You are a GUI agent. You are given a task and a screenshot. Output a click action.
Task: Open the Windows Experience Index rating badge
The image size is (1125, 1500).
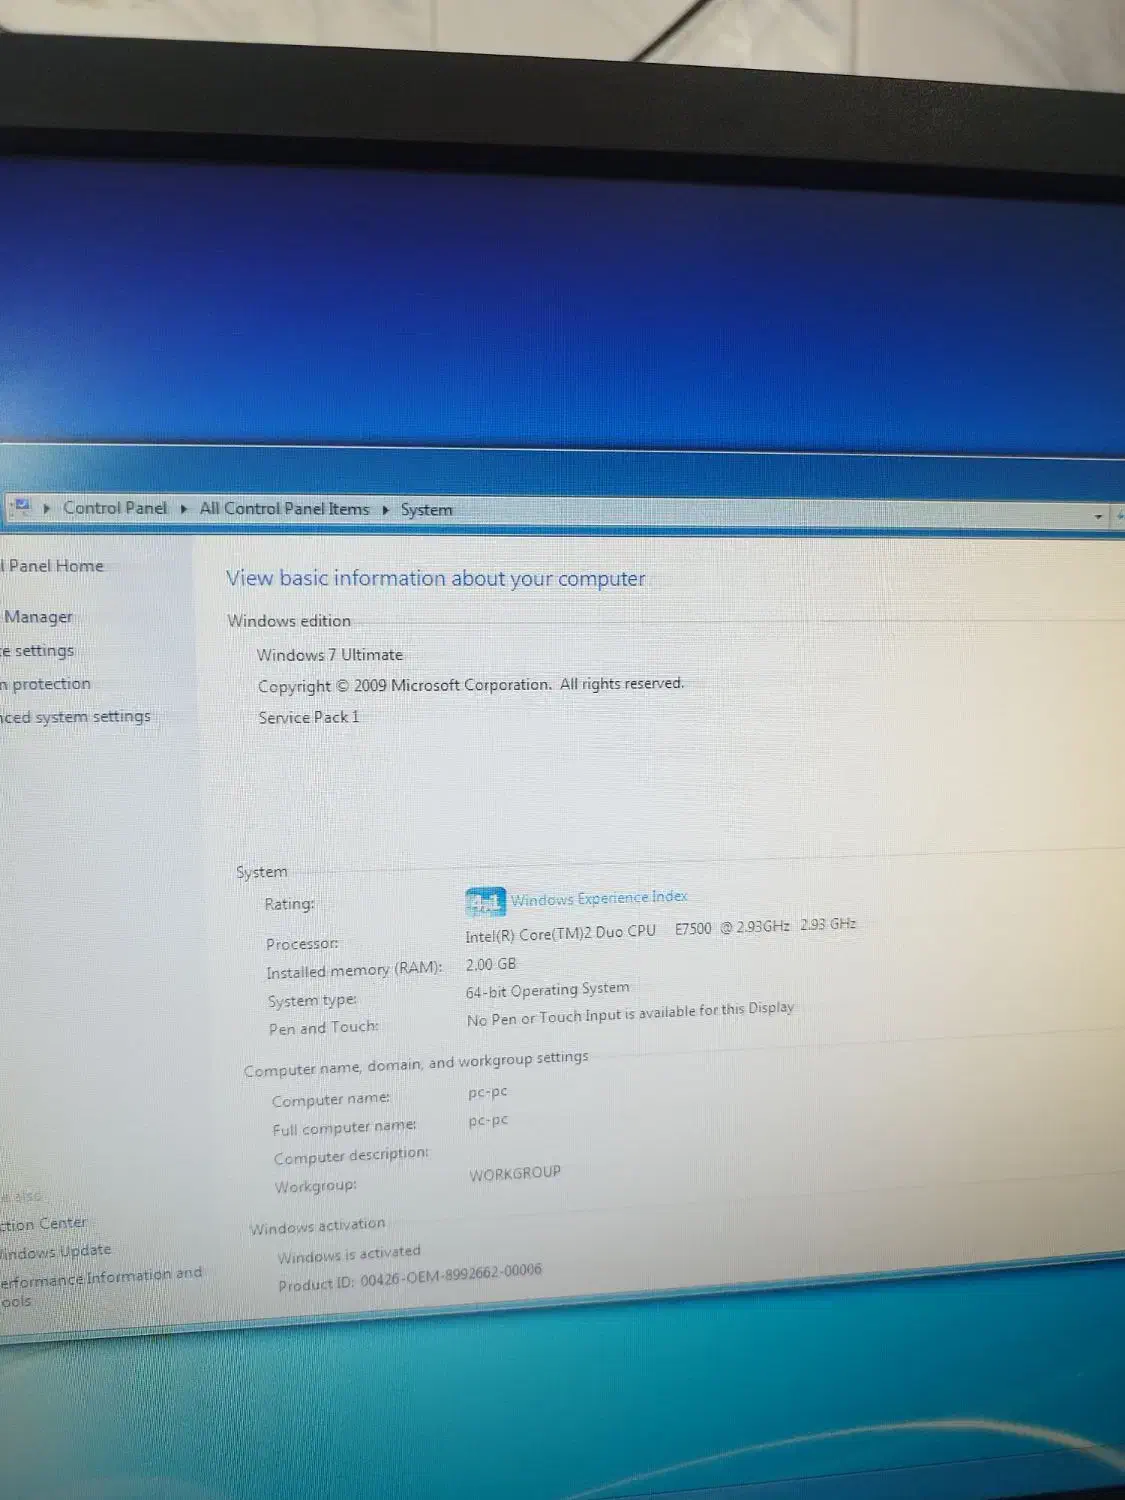[x=485, y=902]
